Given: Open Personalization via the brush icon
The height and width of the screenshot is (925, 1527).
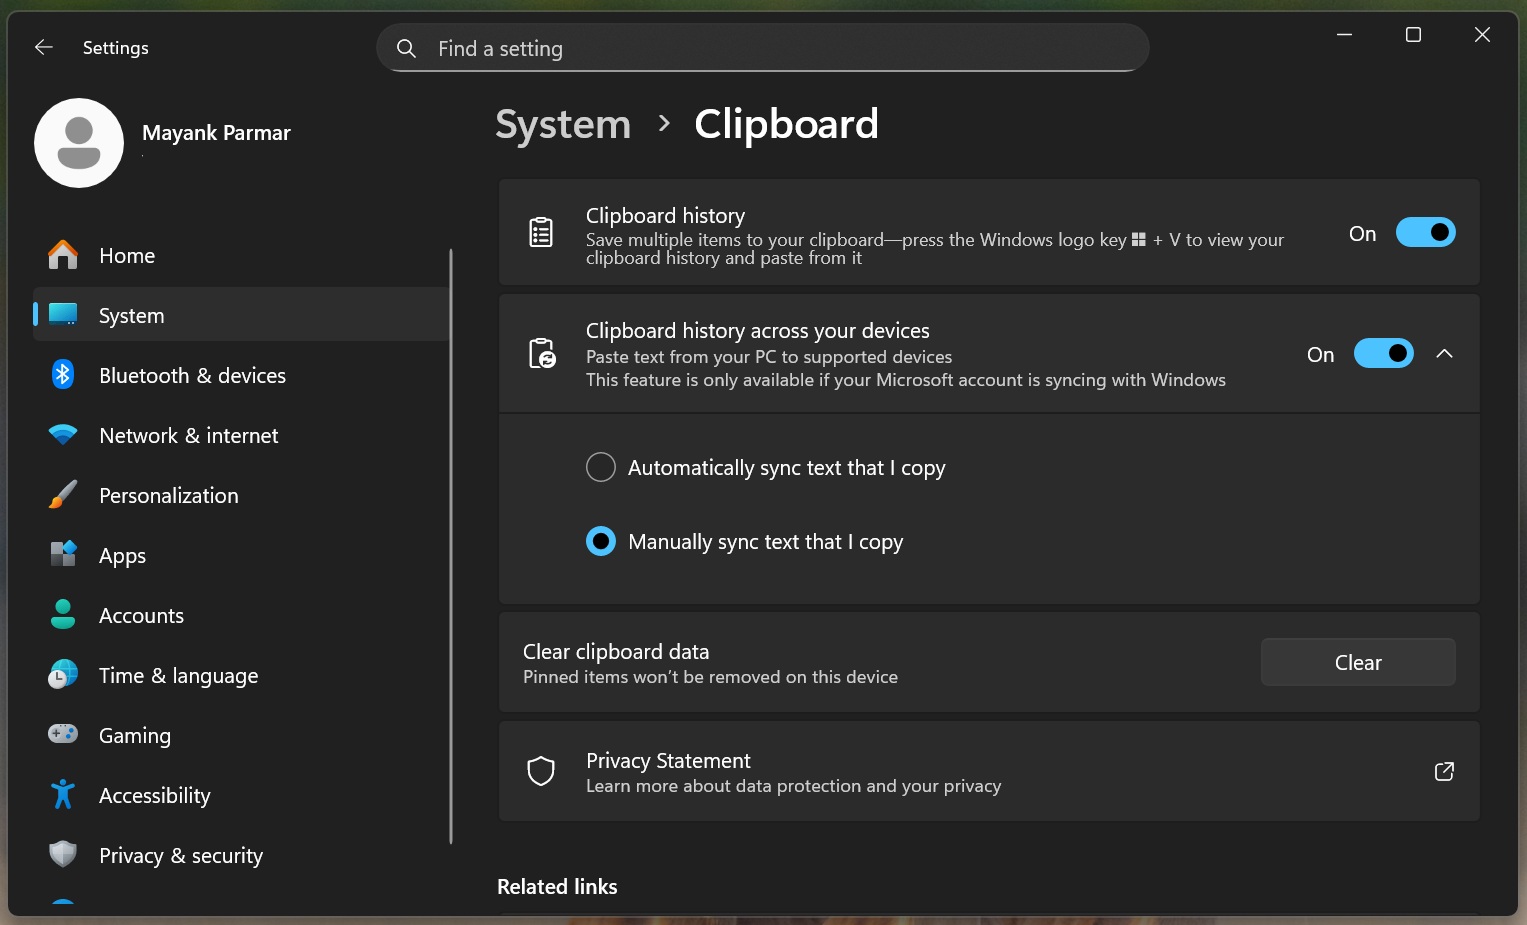Looking at the screenshot, I should click(62, 495).
